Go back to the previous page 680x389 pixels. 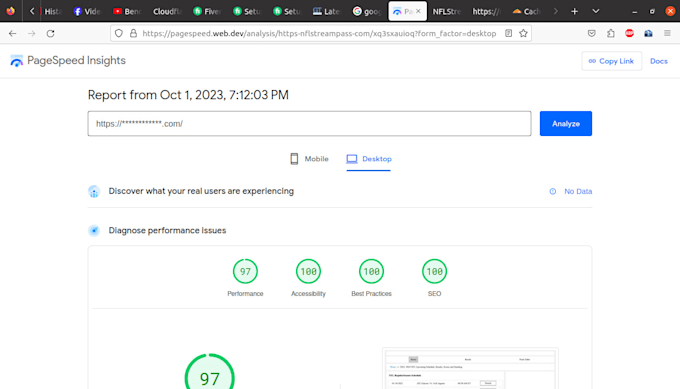13,33
